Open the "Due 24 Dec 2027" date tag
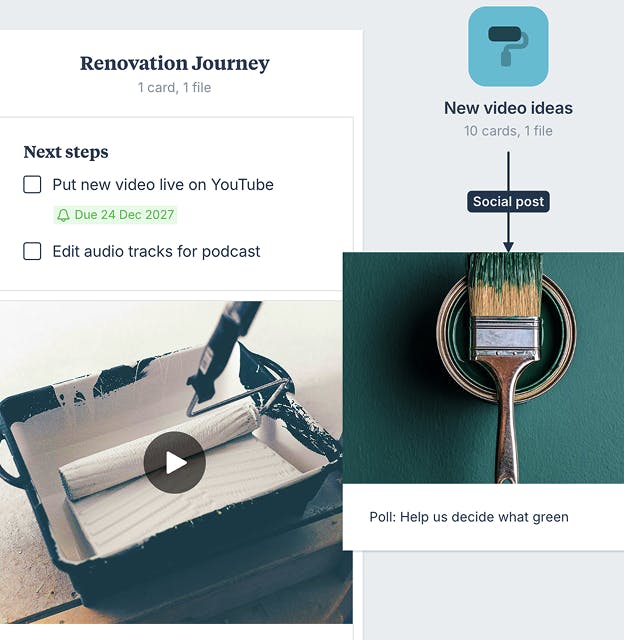 (x=116, y=215)
